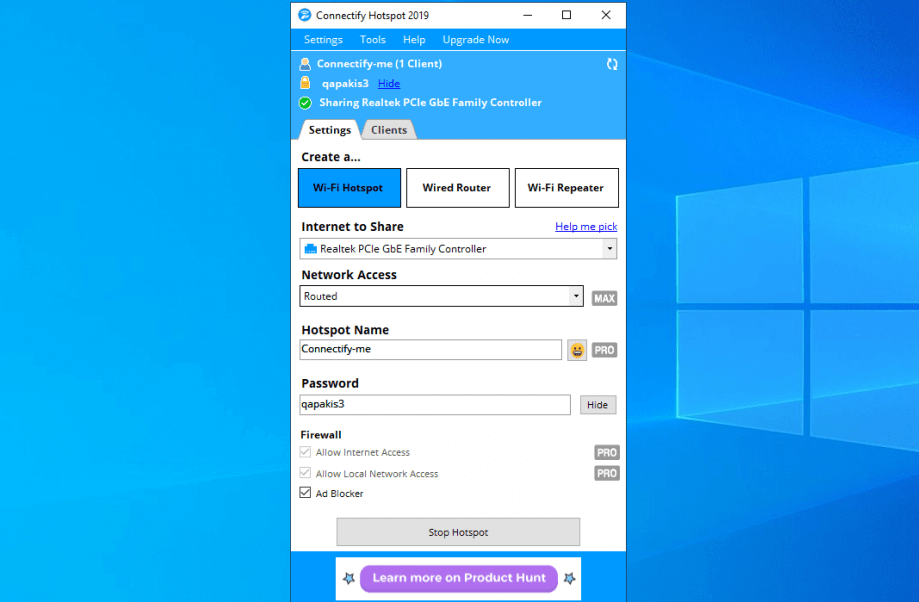Click the client user icon beside Connectify-me

304,63
